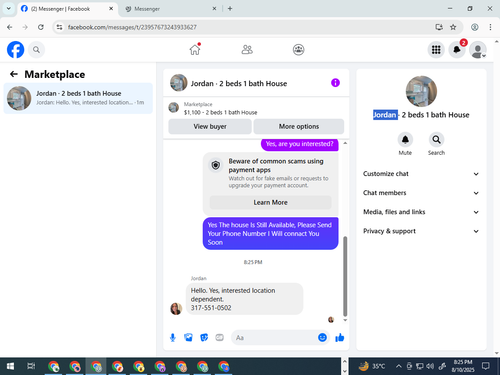Open the nine-dot Menu grid icon

pyautogui.click(x=436, y=50)
